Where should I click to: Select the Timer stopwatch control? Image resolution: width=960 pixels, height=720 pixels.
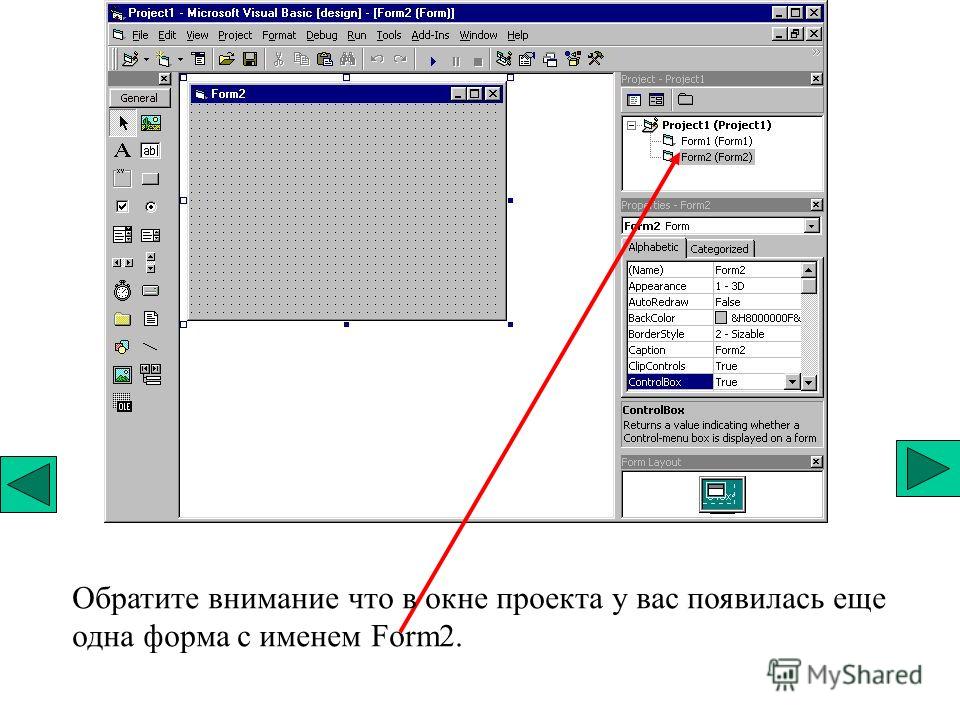click(x=122, y=290)
